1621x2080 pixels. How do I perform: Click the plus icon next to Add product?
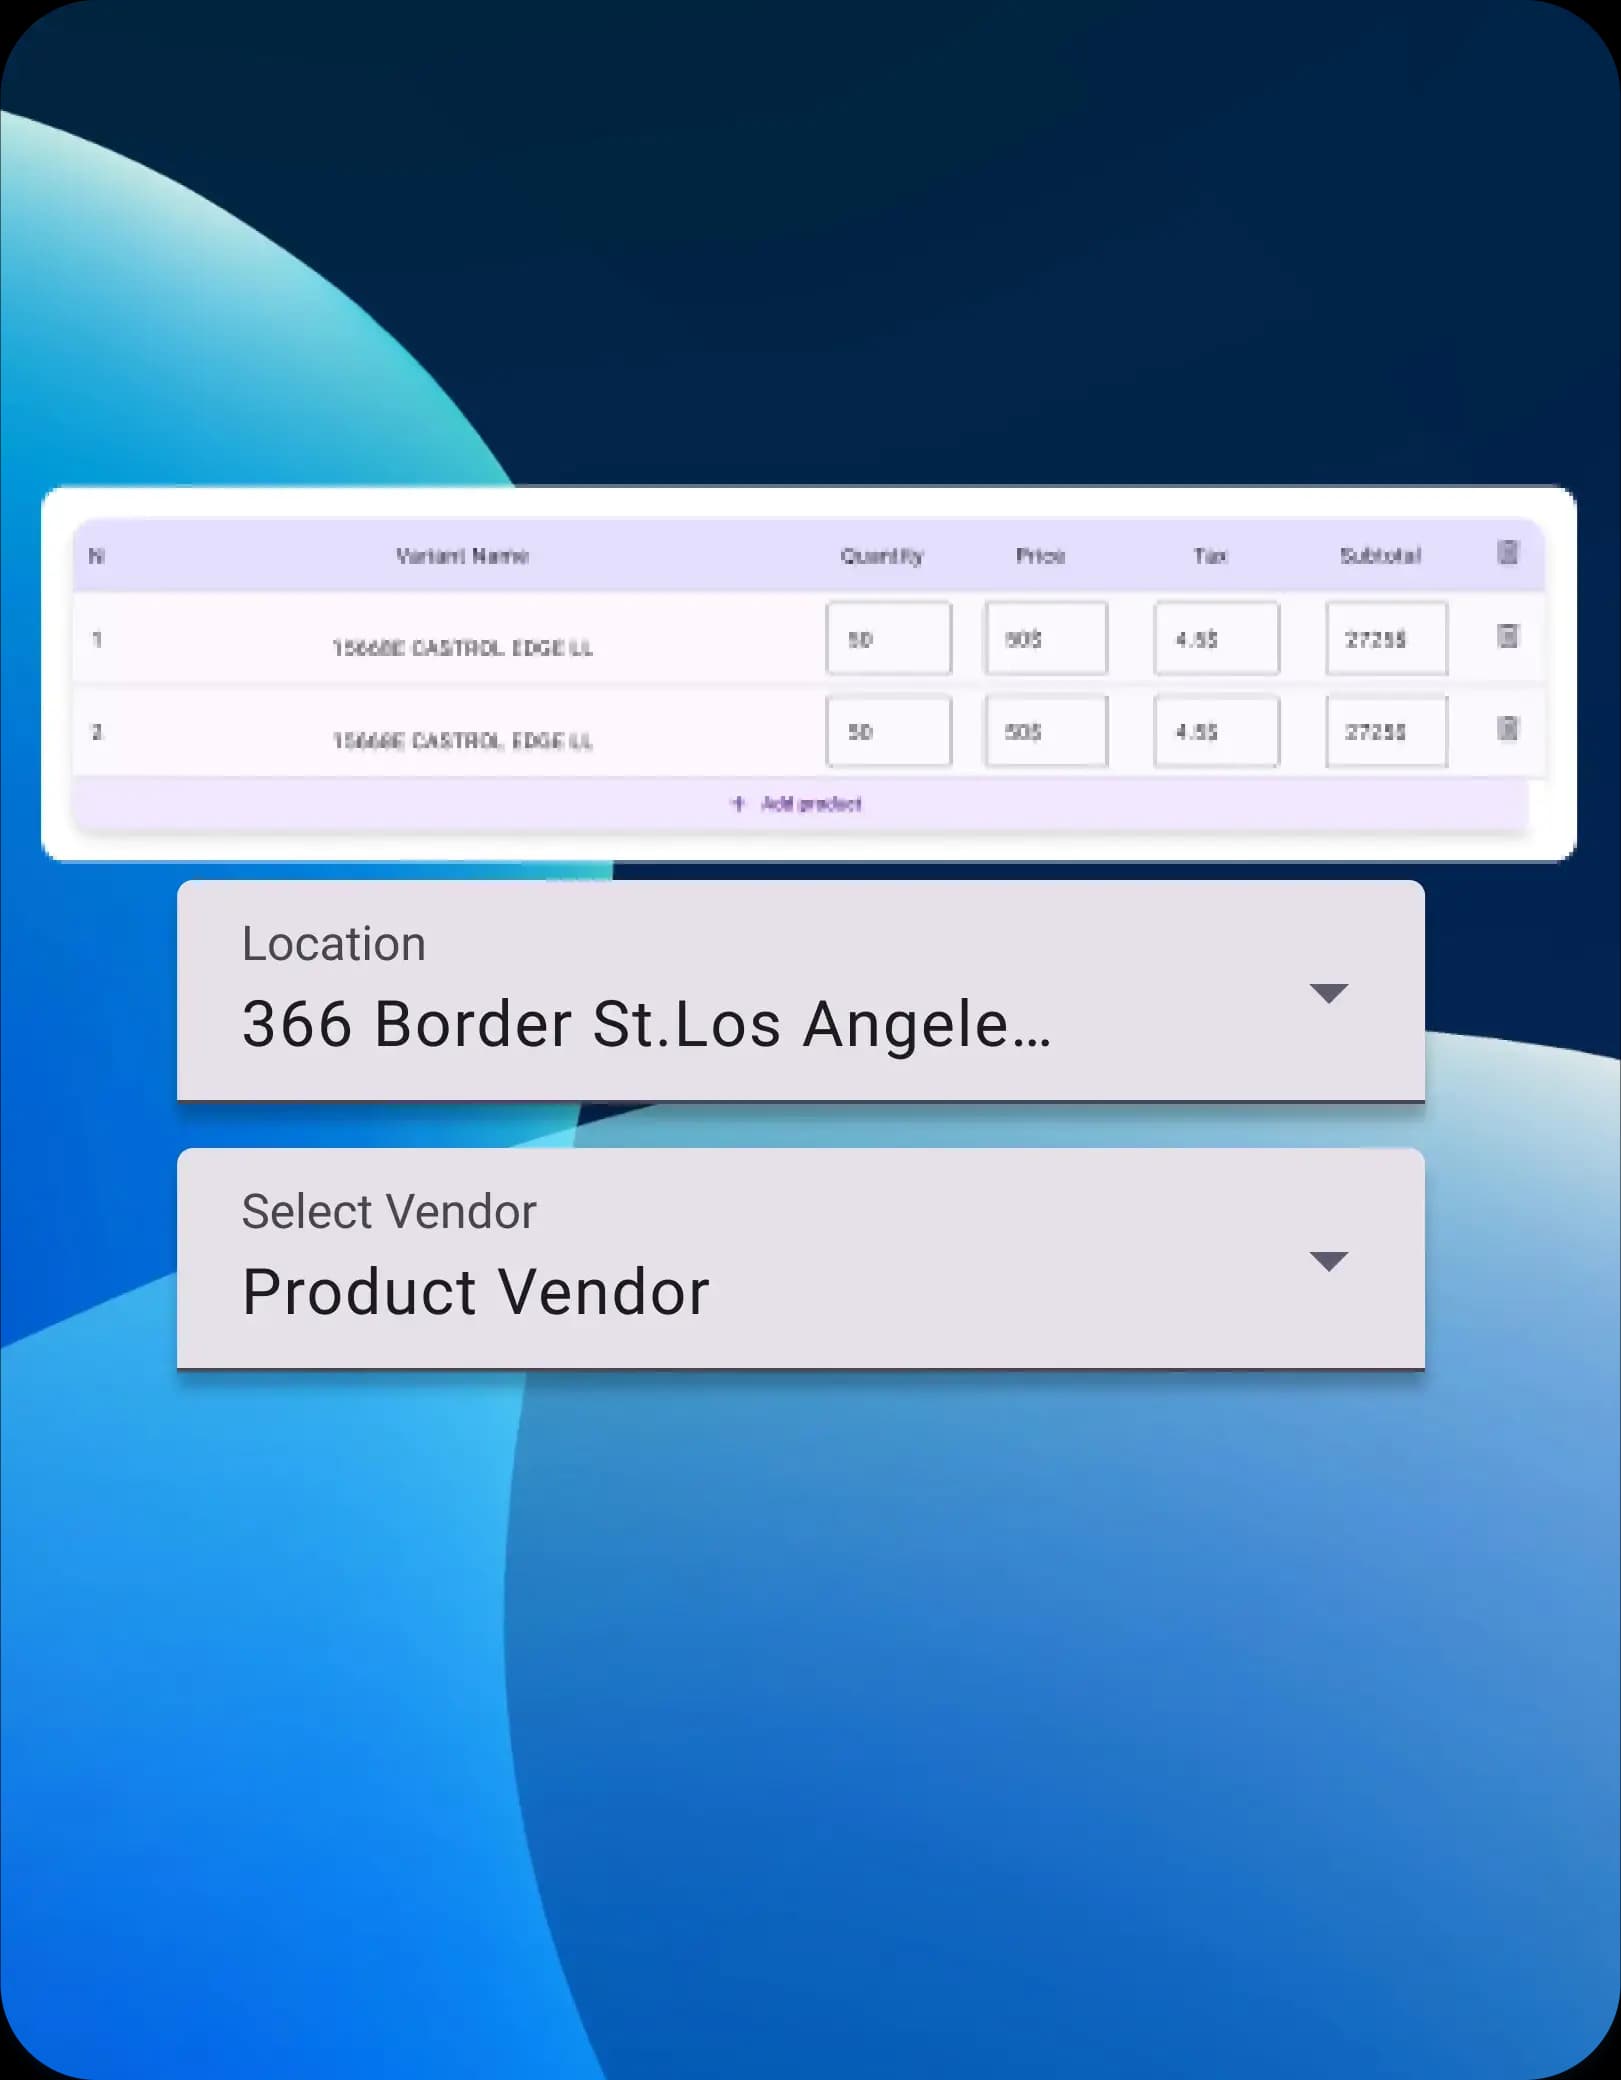click(738, 804)
